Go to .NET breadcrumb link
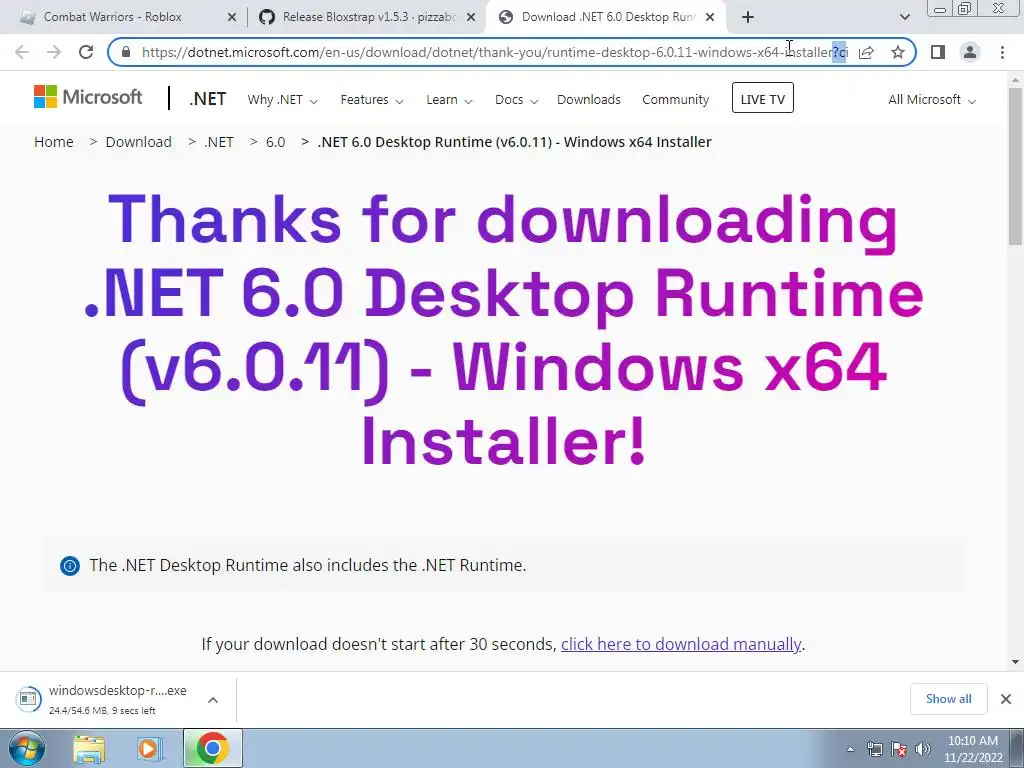Screen dimensions: 1024x768 219,142
